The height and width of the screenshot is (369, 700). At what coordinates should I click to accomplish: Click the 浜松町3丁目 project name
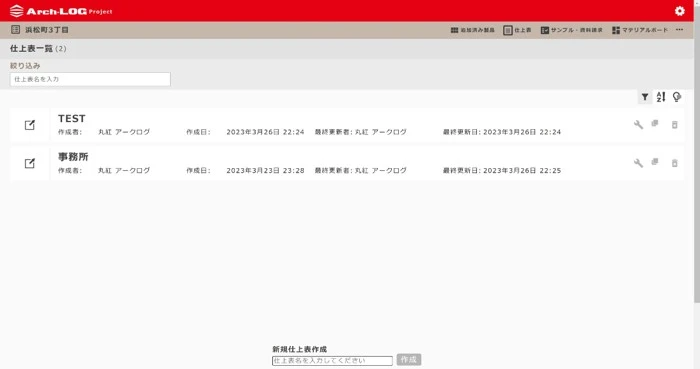click(x=46, y=30)
